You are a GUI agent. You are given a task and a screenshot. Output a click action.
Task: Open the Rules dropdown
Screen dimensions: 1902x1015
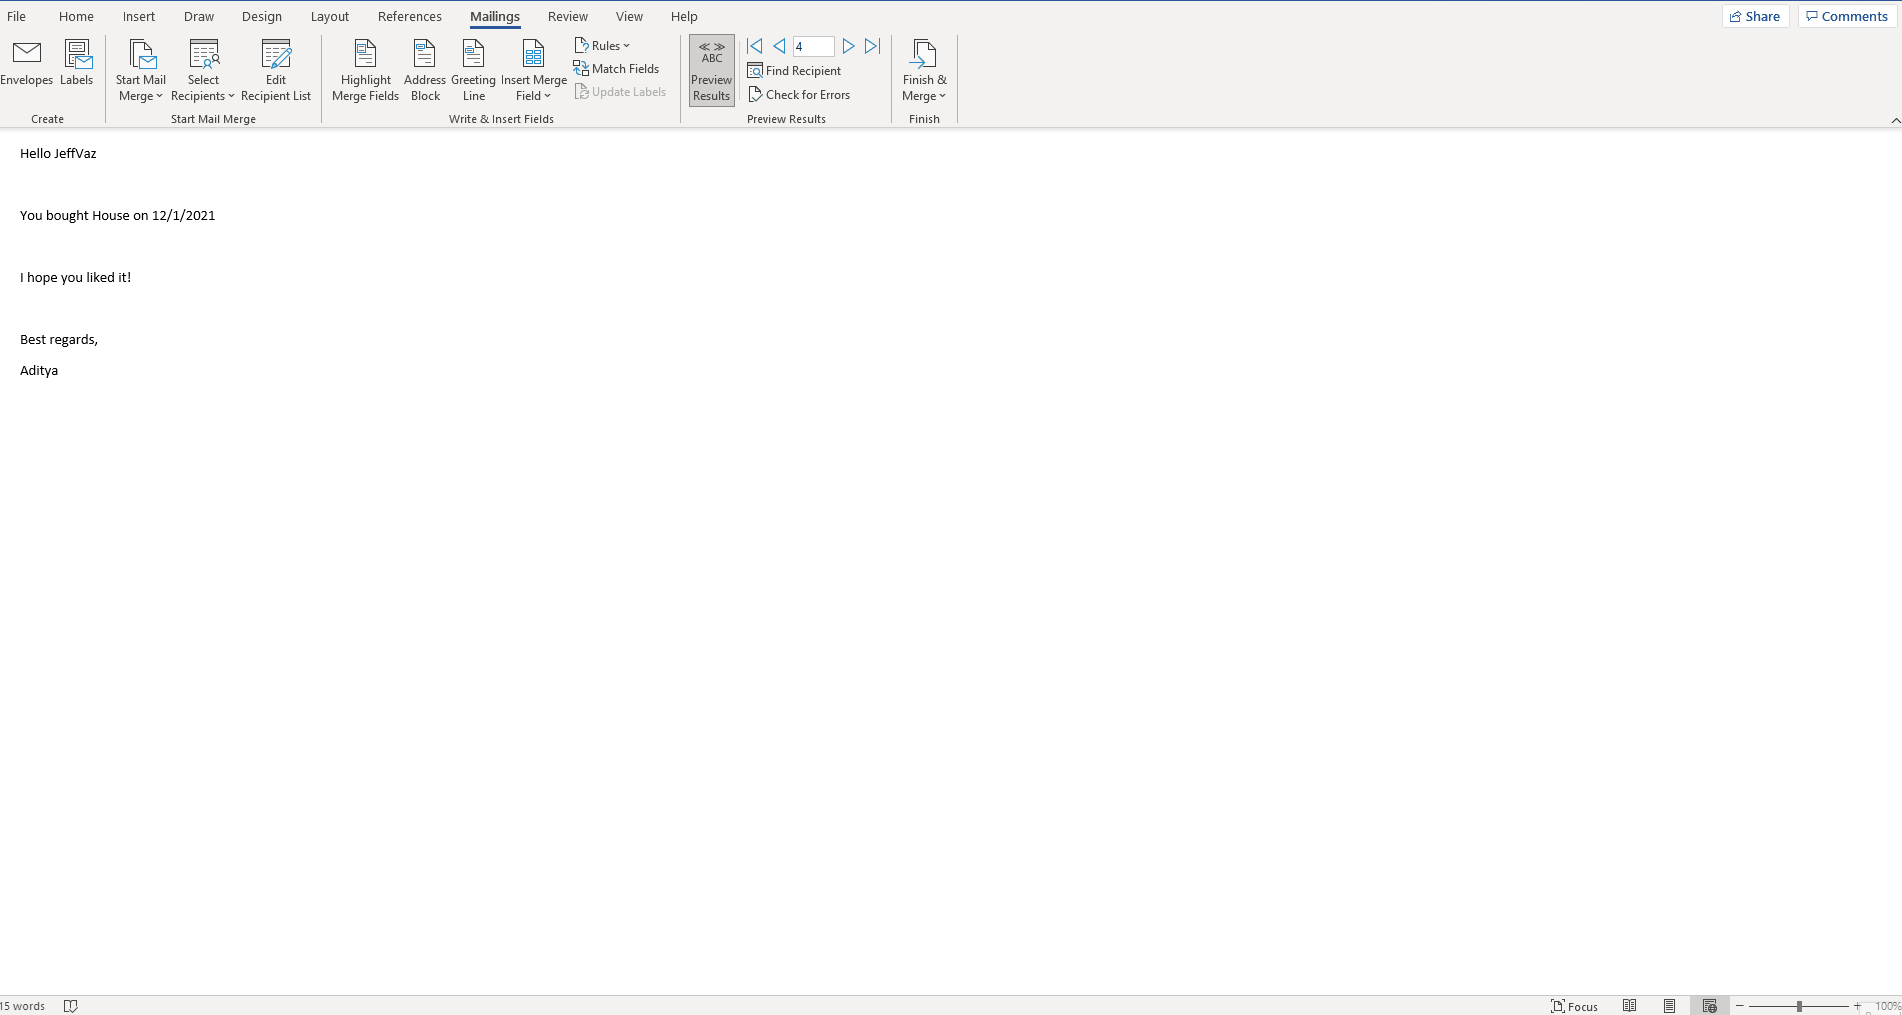tap(602, 46)
